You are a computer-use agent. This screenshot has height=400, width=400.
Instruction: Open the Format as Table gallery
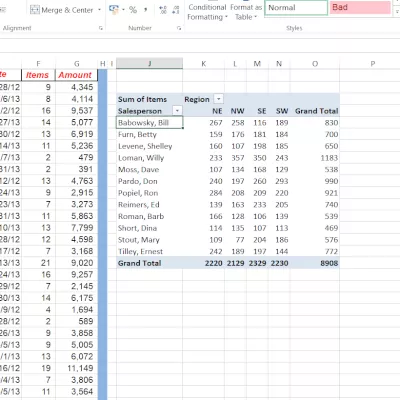tap(246, 12)
